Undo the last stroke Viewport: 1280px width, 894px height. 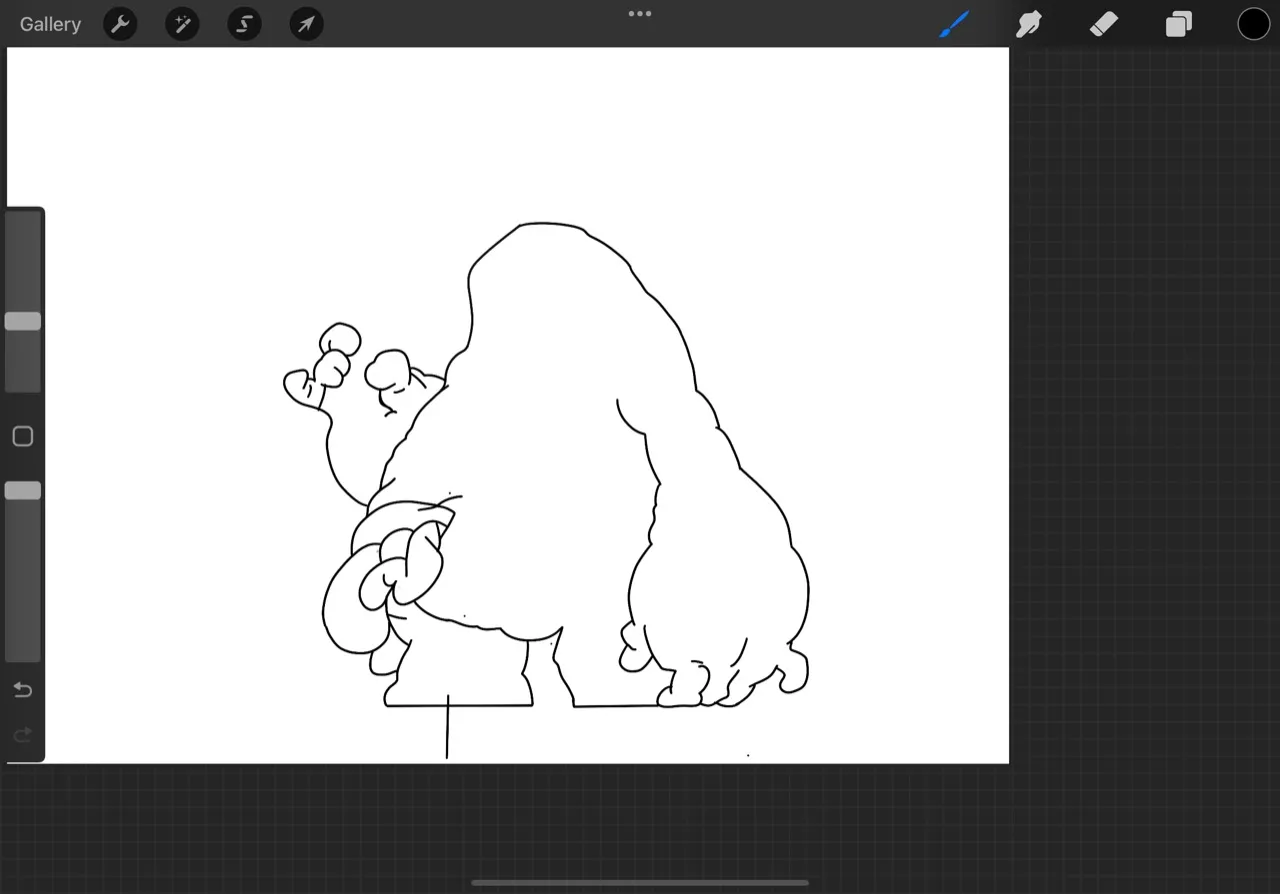coord(22,690)
